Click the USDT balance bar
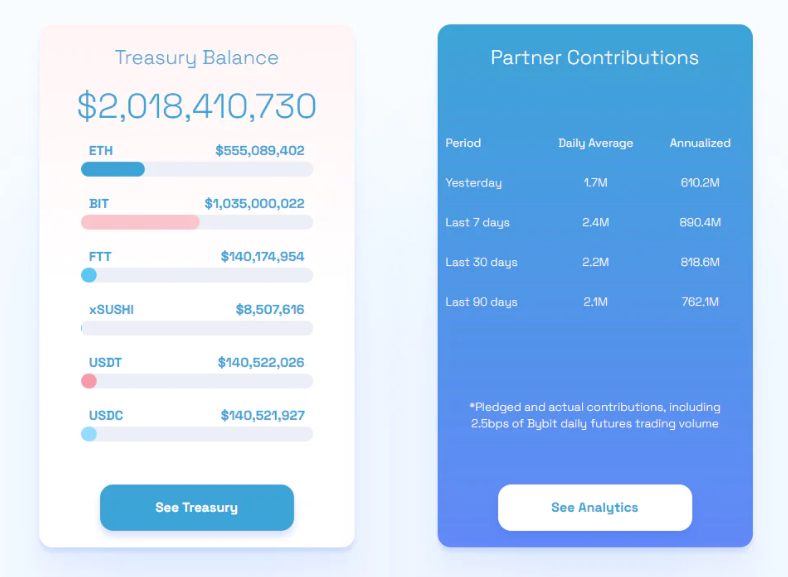Screen dimensions: 788x577 coord(197,381)
